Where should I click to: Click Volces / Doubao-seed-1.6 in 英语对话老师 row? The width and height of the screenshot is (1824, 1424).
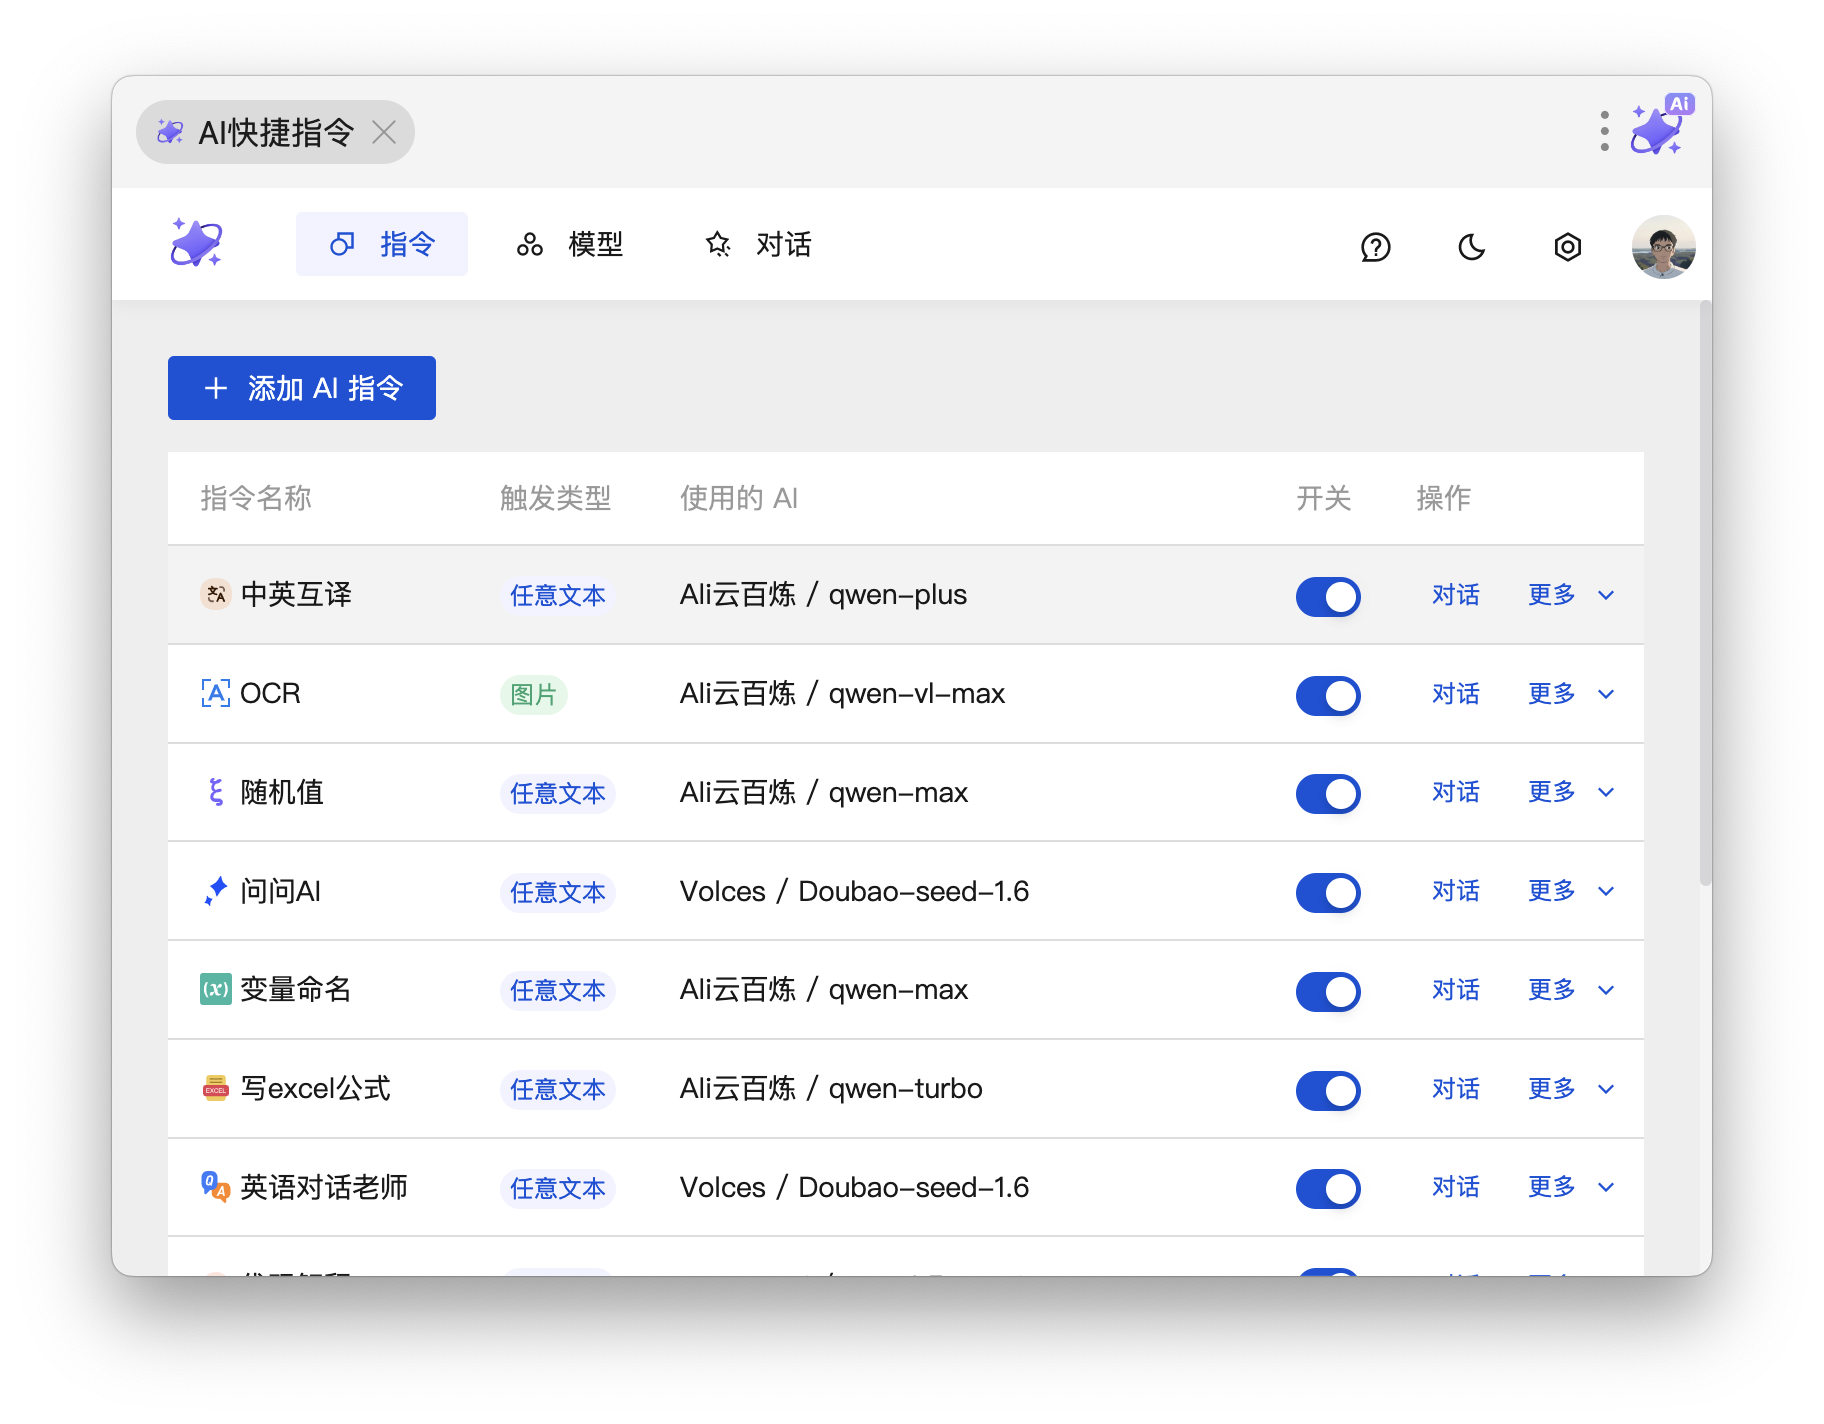[854, 1187]
